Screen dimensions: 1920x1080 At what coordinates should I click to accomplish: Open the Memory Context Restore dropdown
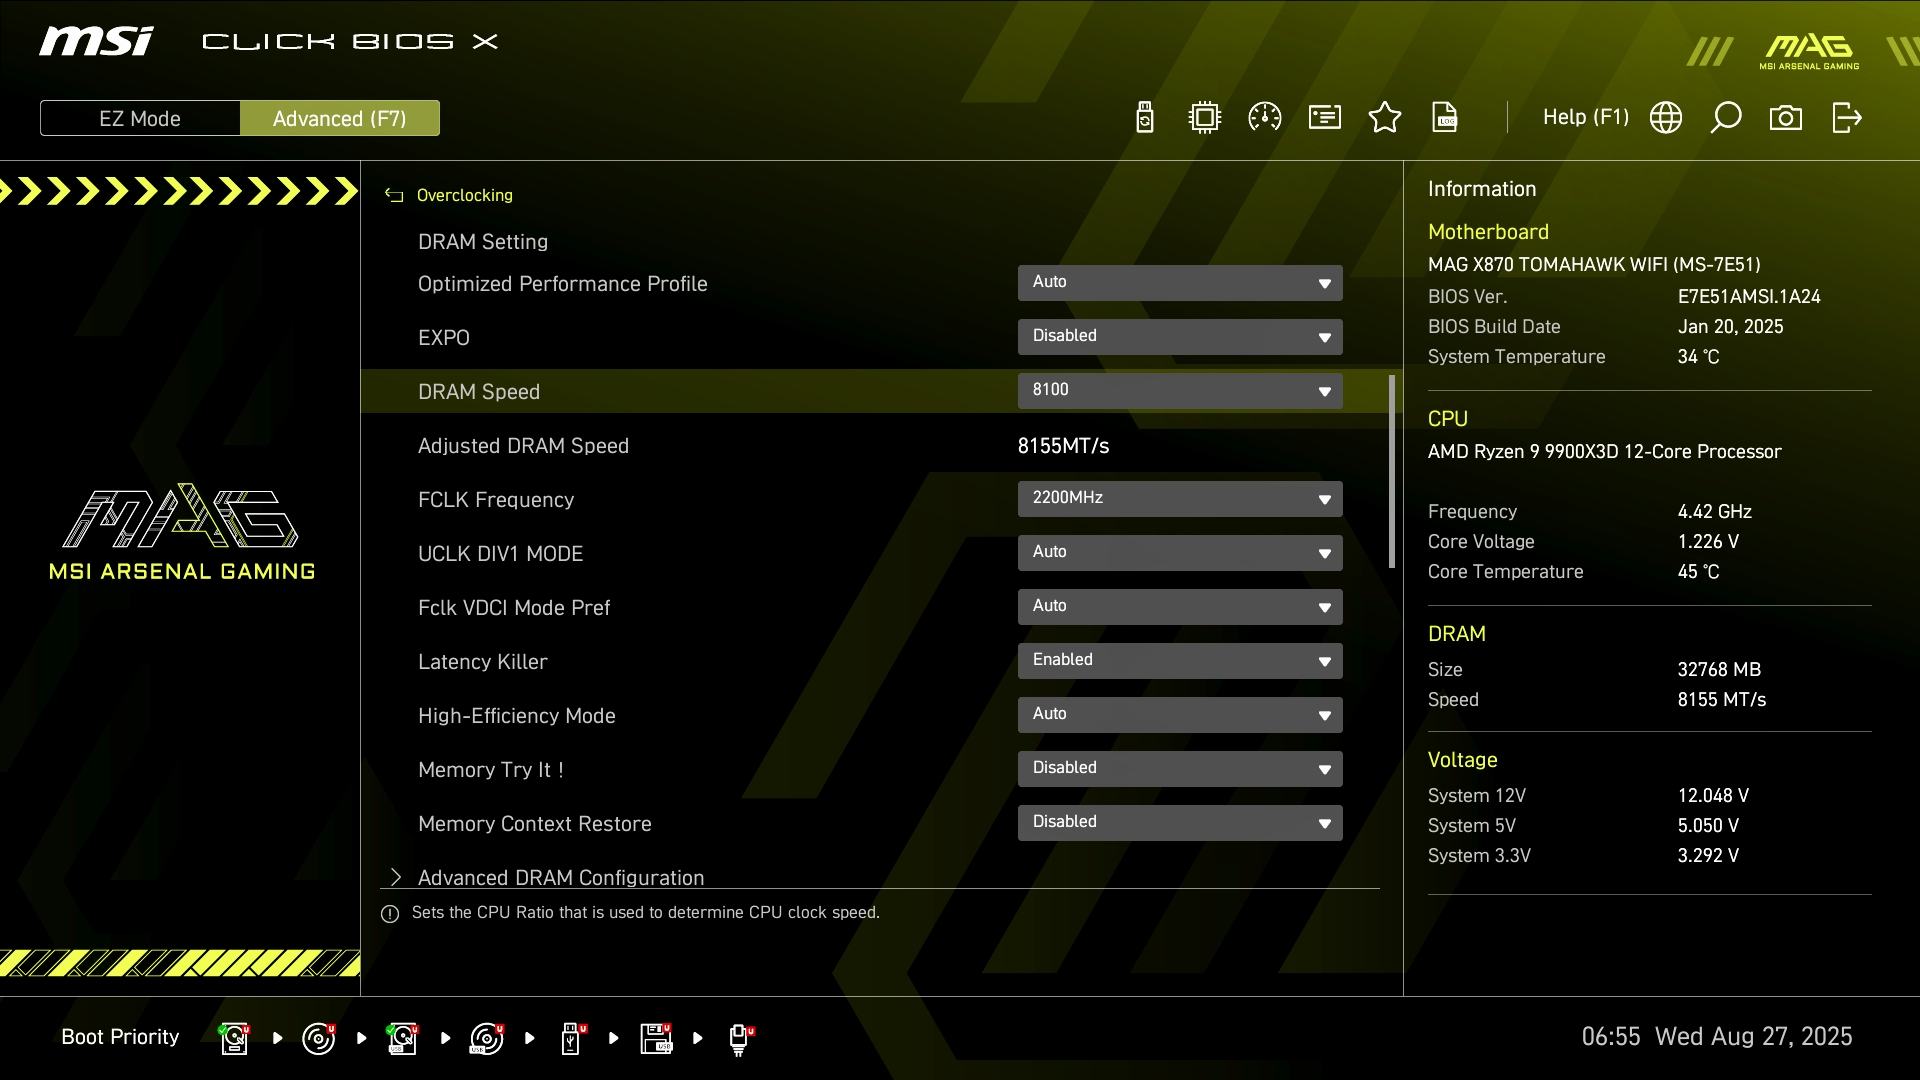point(1180,823)
